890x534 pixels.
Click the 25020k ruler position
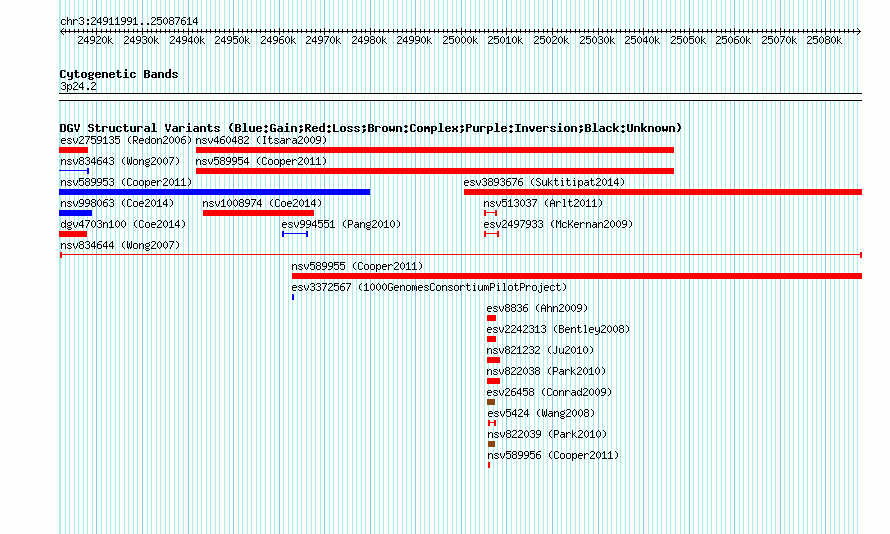(x=551, y=40)
